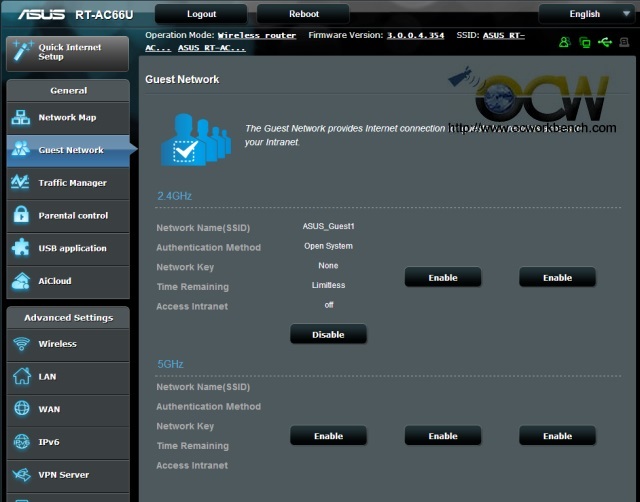Screen dimensions: 640x502
Task: Open Network Map via its icon
Action: point(21,117)
